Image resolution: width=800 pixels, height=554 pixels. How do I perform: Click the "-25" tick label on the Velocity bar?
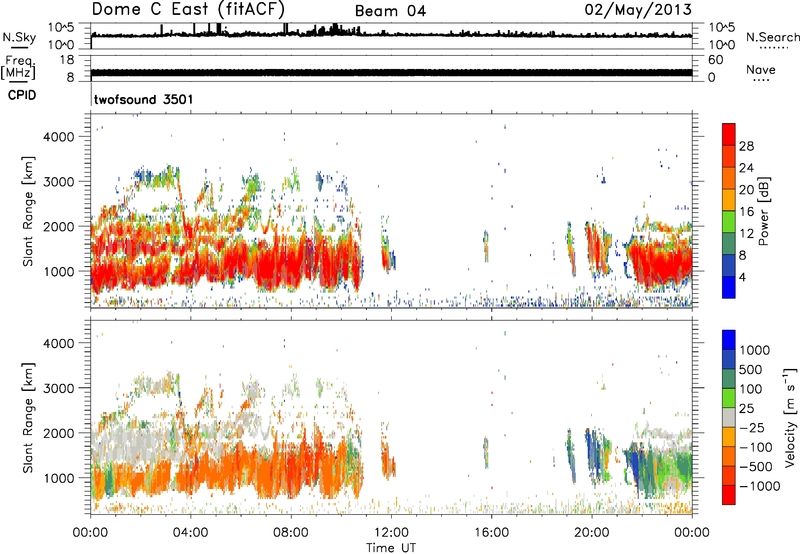click(752, 427)
